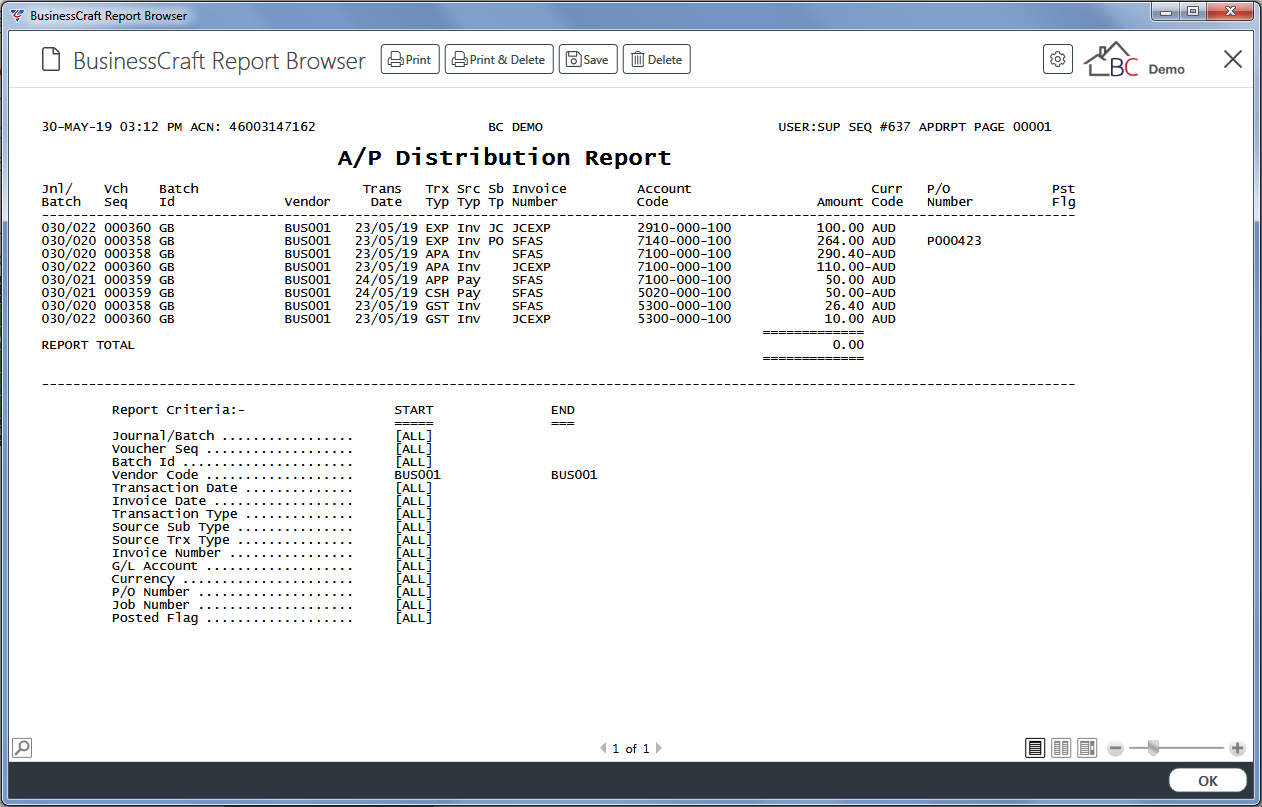Switch to page view with side panel

tap(1087, 748)
